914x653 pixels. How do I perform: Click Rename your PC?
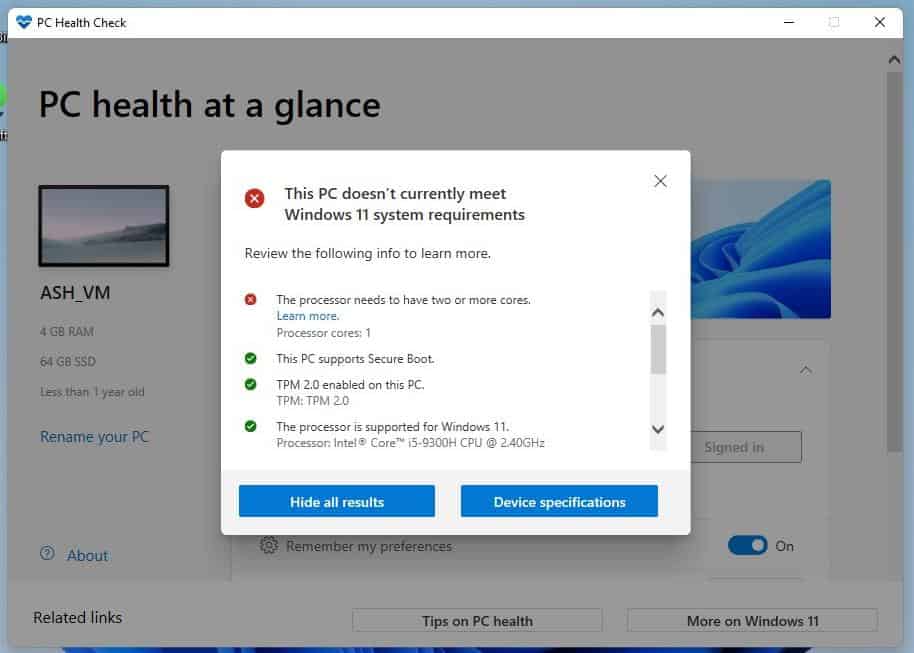coord(94,436)
